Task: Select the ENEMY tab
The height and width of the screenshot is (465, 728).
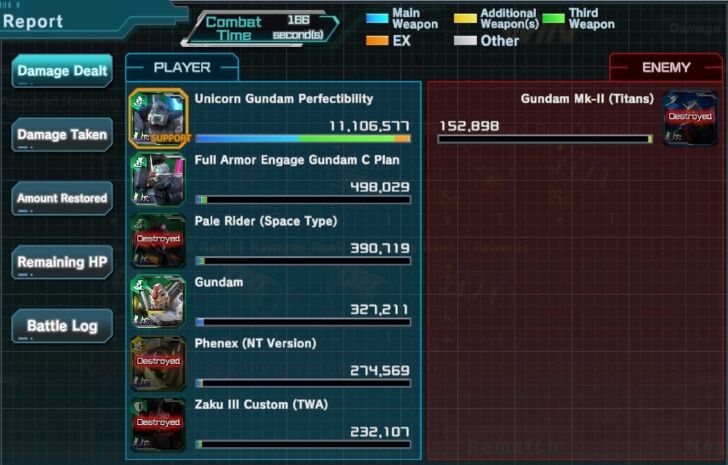Action: coord(666,68)
